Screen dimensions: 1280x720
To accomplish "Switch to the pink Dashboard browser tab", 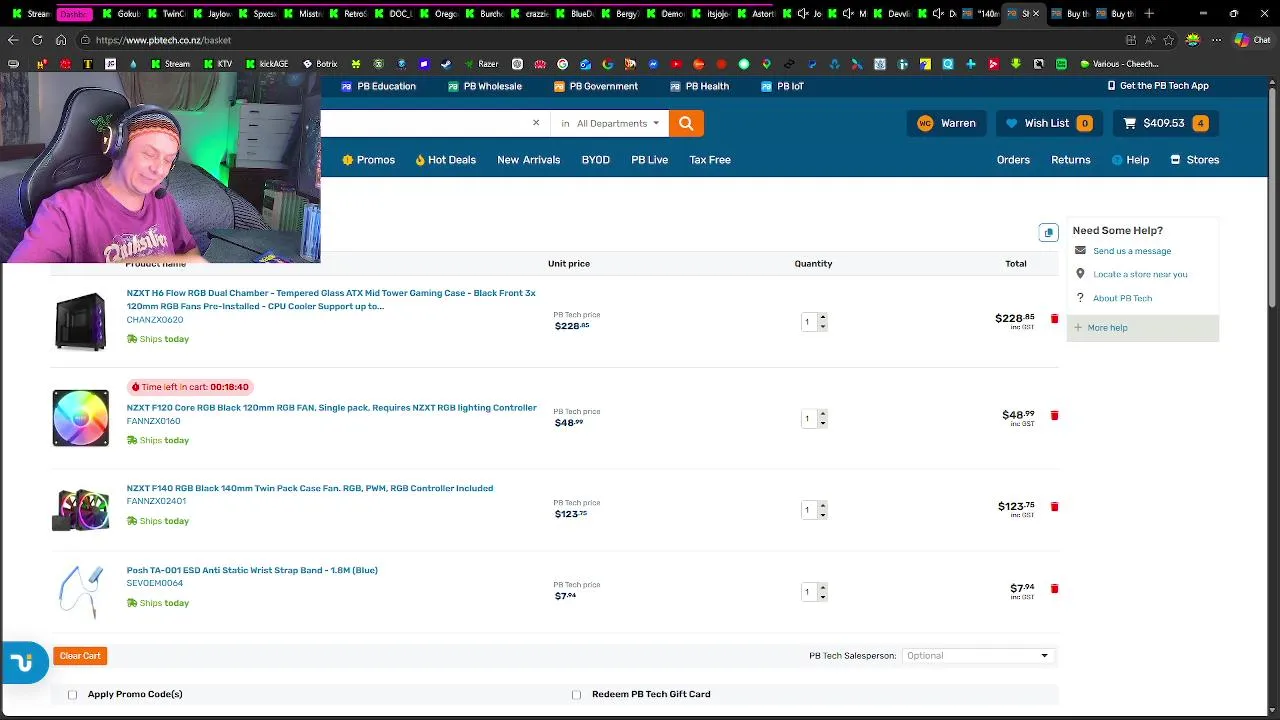I will click(75, 13).
